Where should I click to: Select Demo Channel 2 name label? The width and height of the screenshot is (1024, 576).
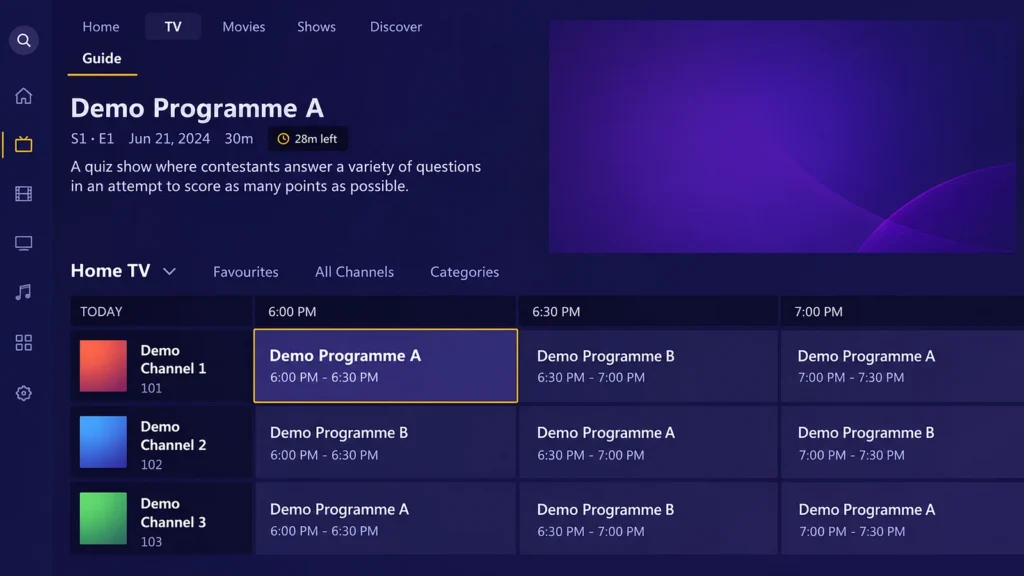(x=173, y=436)
